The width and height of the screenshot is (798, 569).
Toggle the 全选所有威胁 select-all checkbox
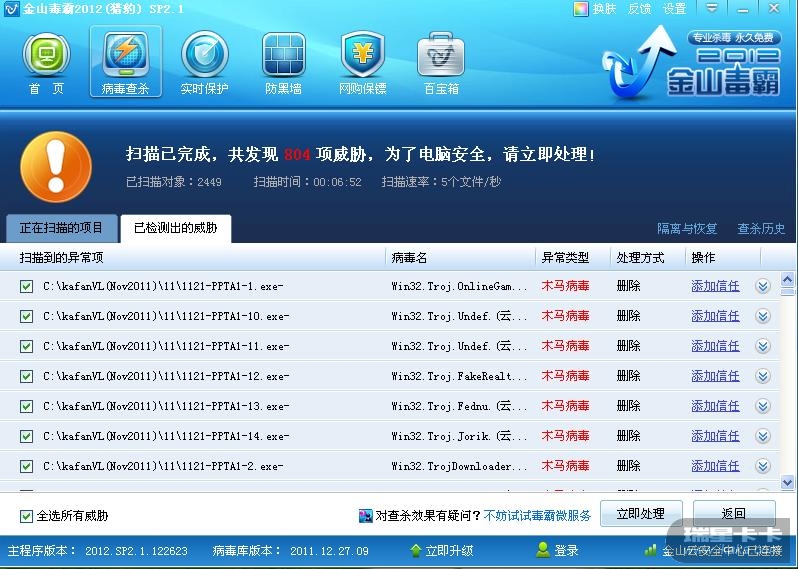tap(26, 517)
